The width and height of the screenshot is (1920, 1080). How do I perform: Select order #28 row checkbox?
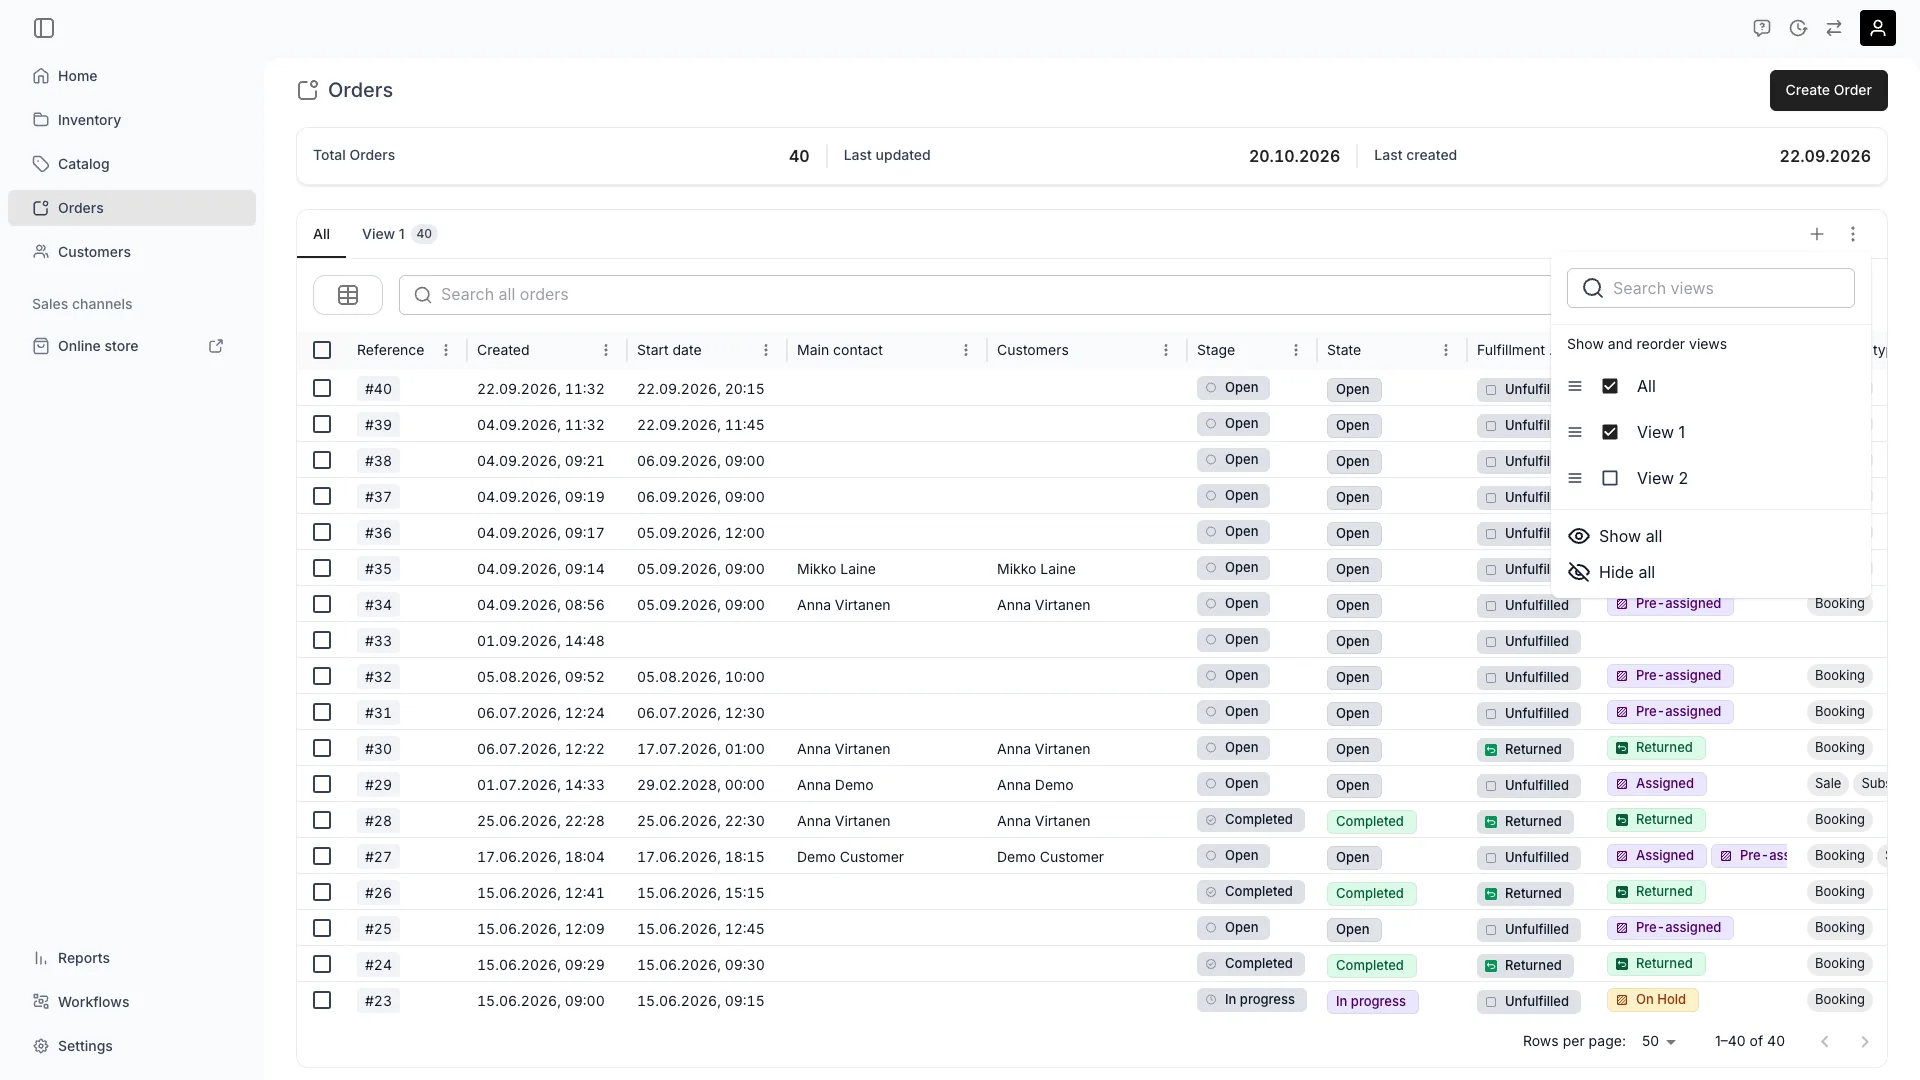322,820
